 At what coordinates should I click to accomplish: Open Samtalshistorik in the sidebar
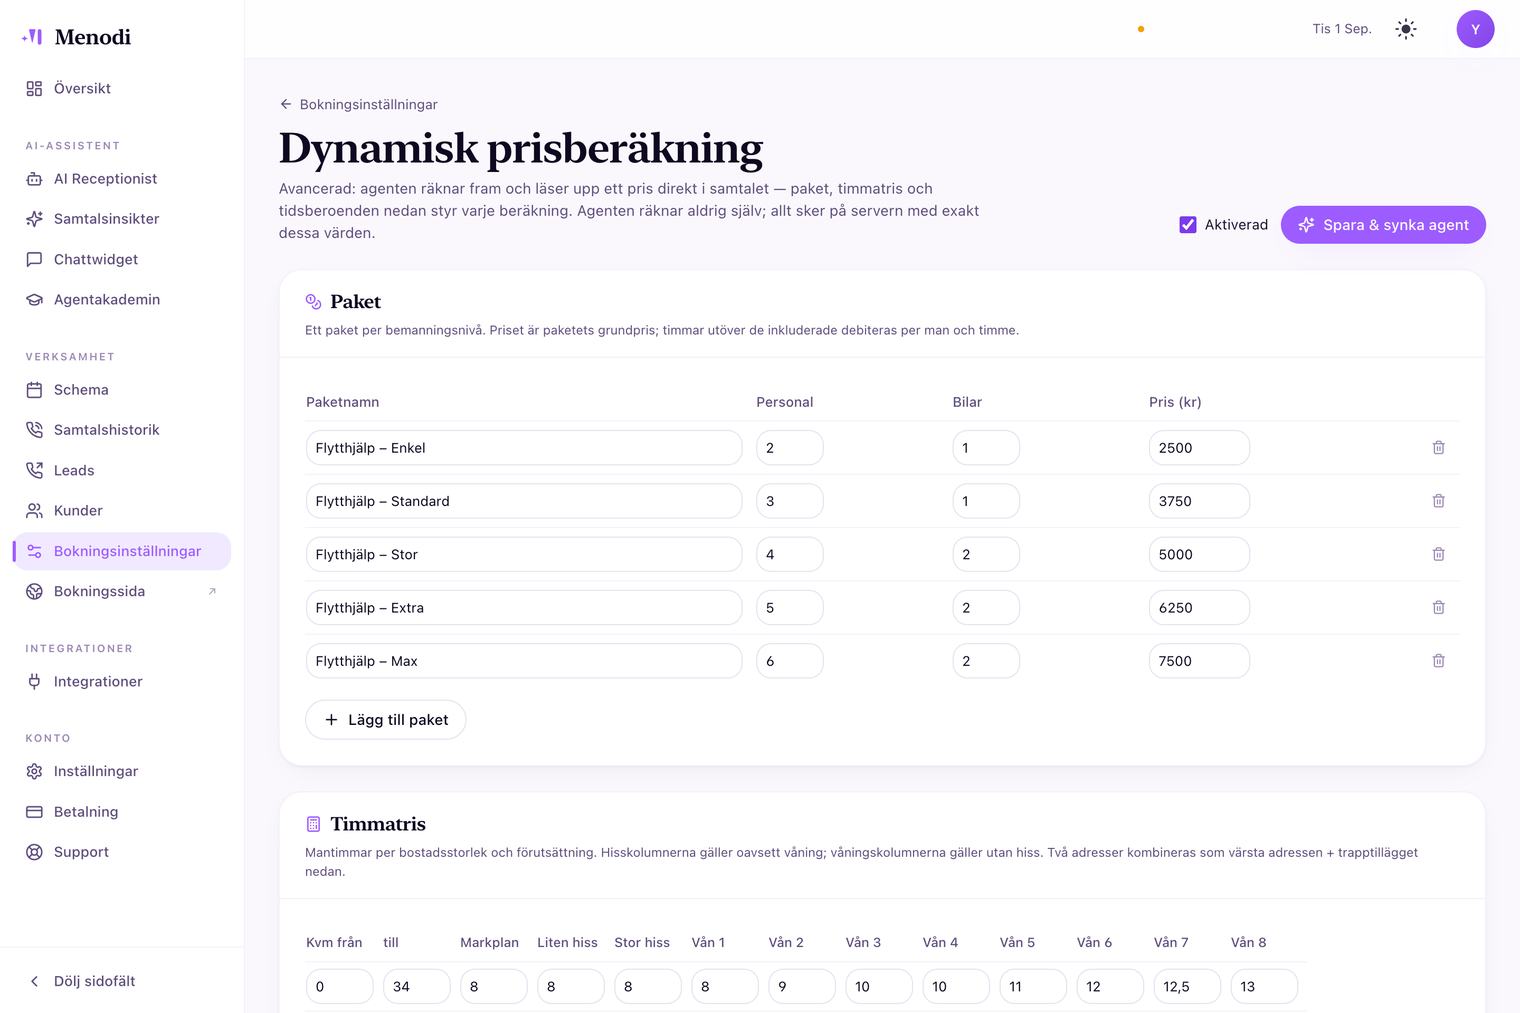pos(122,430)
